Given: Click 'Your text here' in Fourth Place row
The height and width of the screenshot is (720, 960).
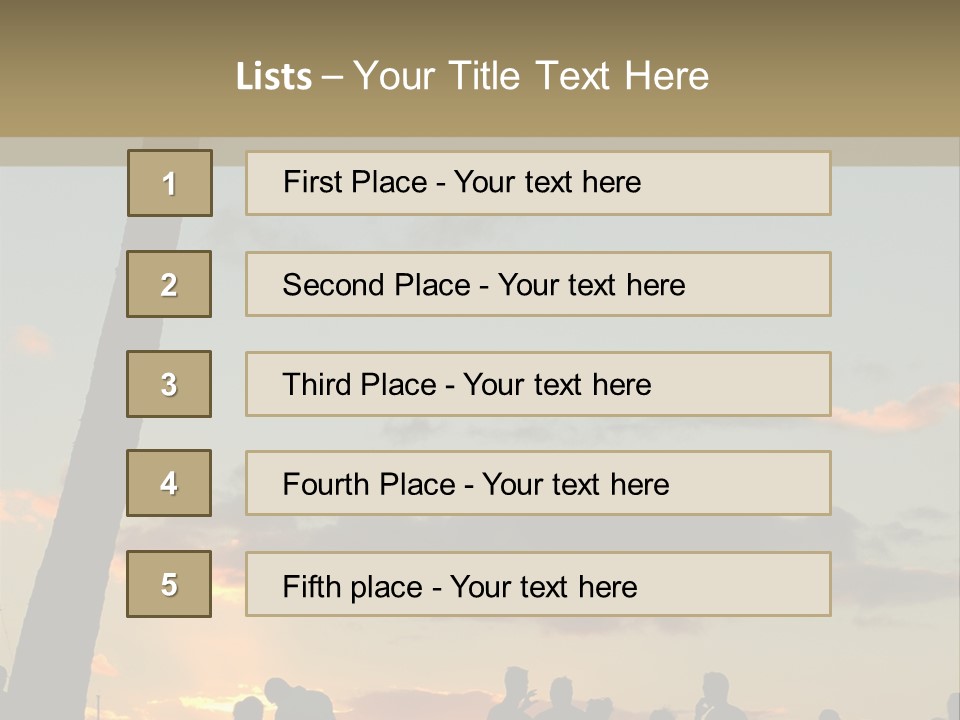Looking at the screenshot, I should [575, 485].
